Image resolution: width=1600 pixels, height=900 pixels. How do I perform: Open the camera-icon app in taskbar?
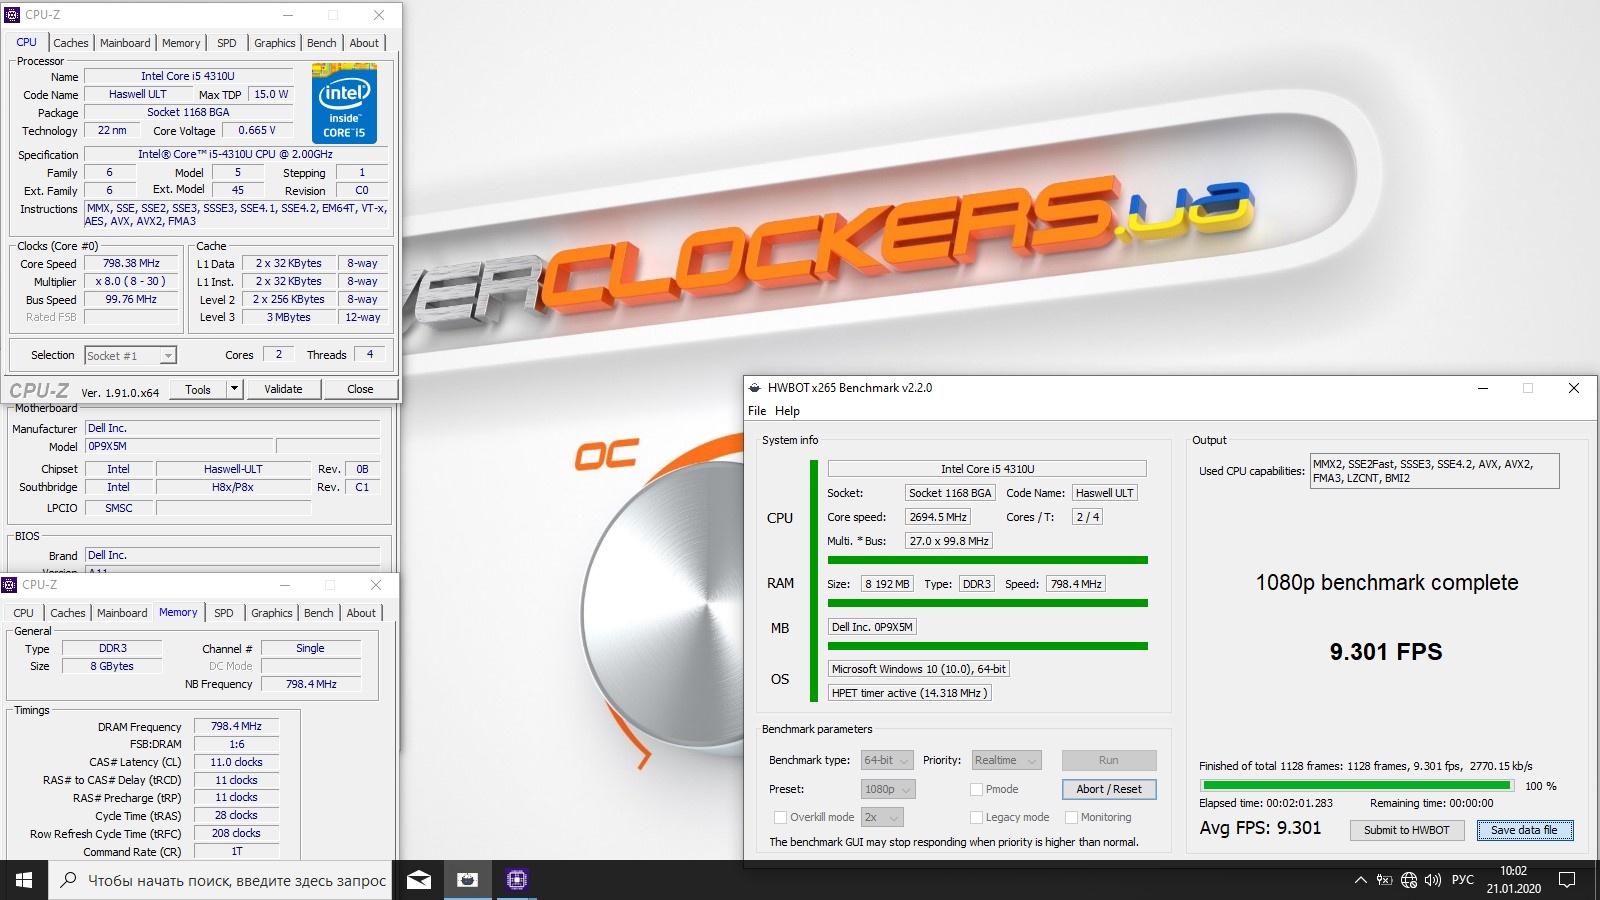(467, 880)
